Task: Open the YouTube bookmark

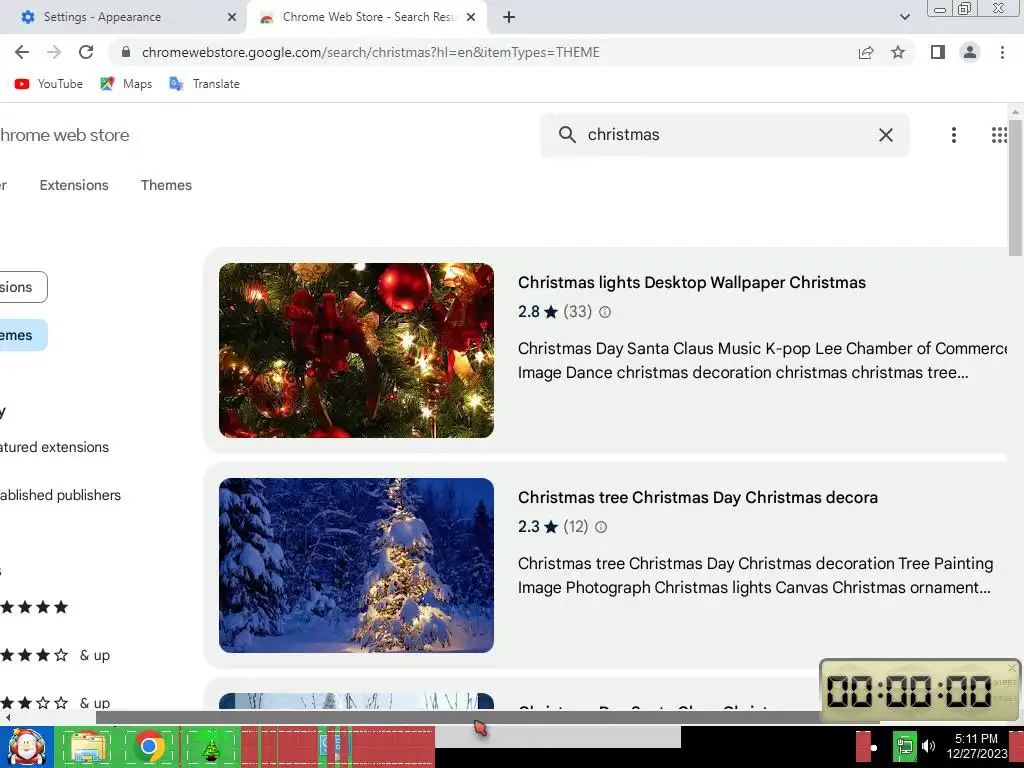Action: pos(49,84)
